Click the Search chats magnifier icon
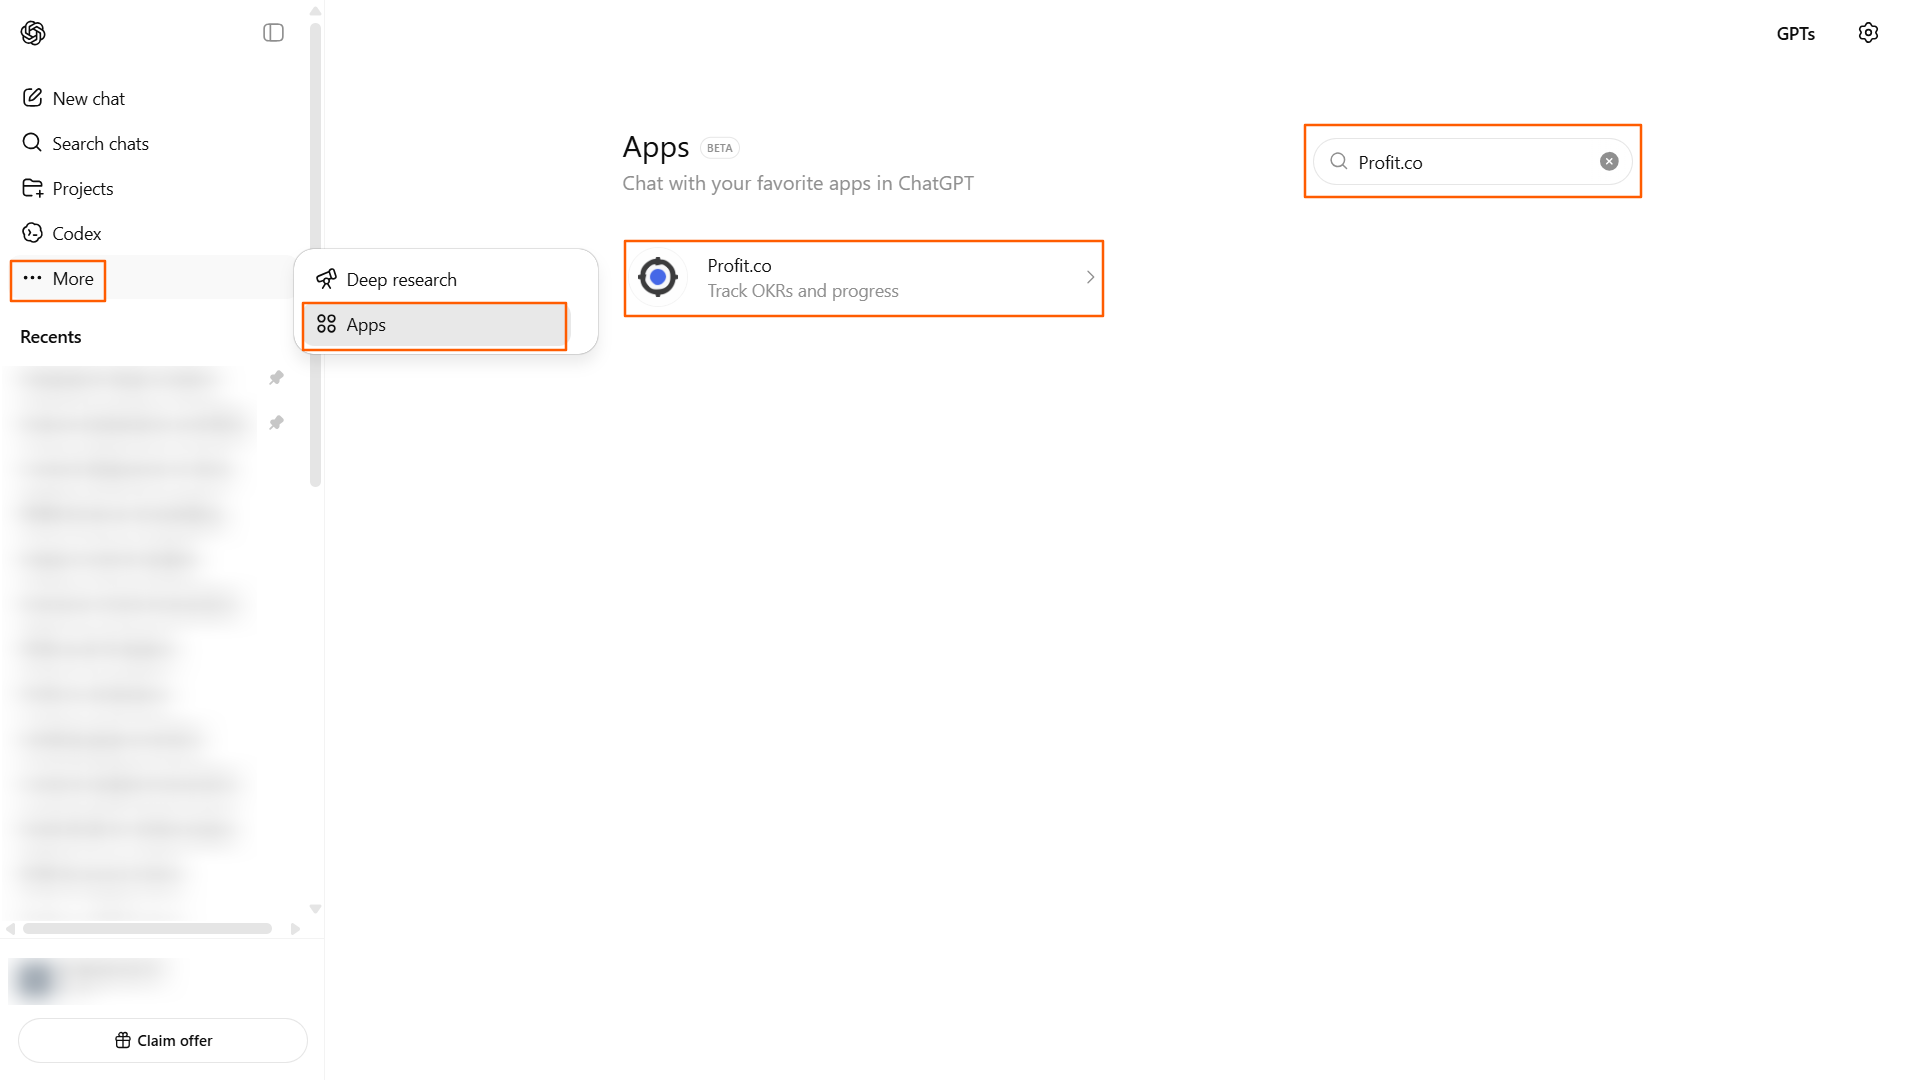 click(x=32, y=142)
